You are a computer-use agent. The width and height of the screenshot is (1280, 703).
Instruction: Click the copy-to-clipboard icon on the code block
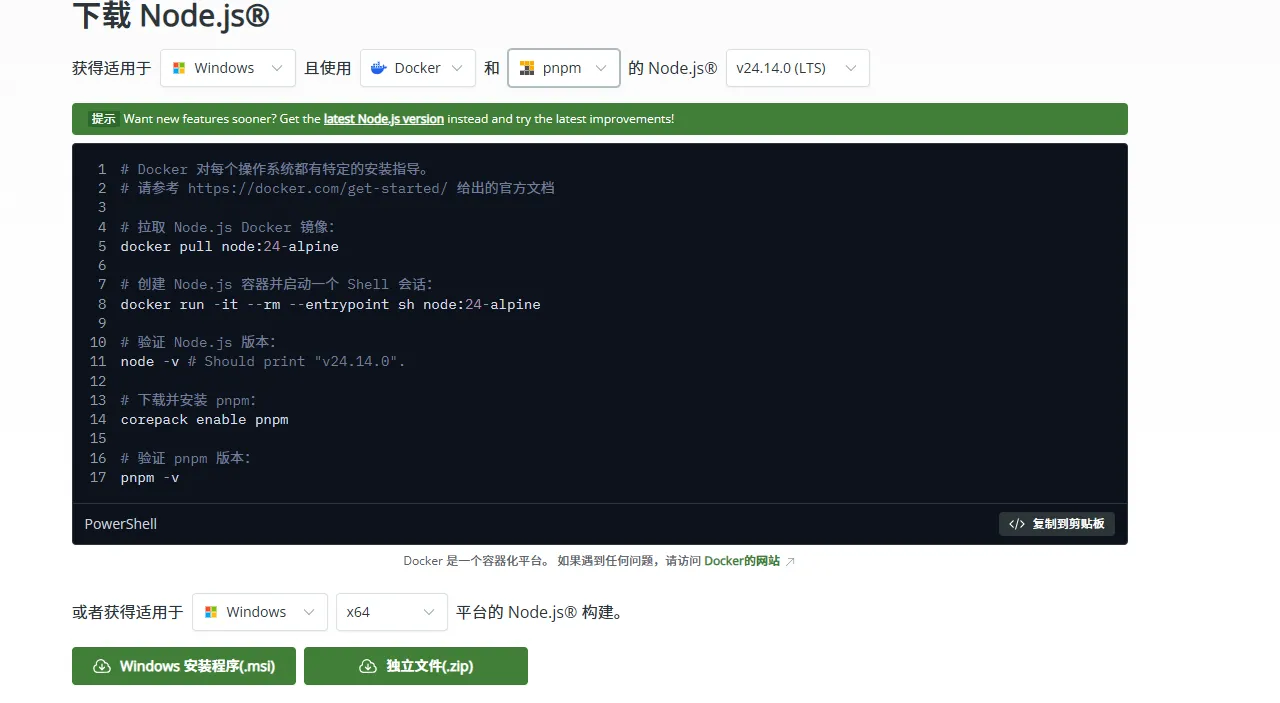pyautogui.click(x=1017, y=523)
